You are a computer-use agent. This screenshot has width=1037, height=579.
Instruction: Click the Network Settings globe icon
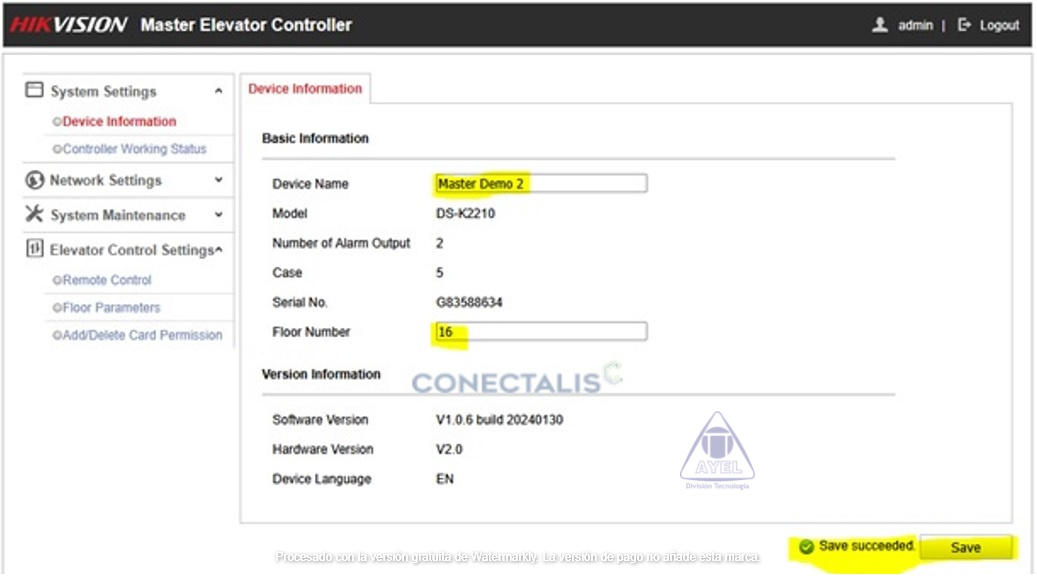point(34,180)
